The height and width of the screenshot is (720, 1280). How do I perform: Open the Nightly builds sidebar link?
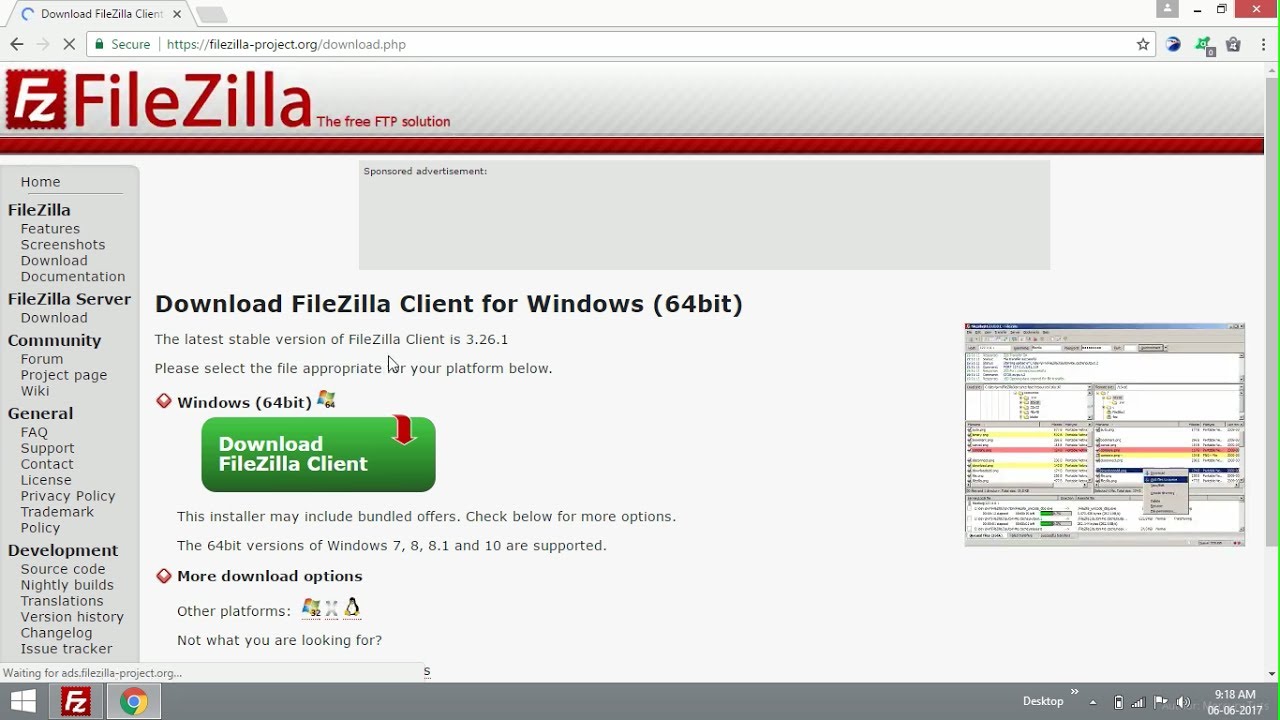(x=67, y=585)
